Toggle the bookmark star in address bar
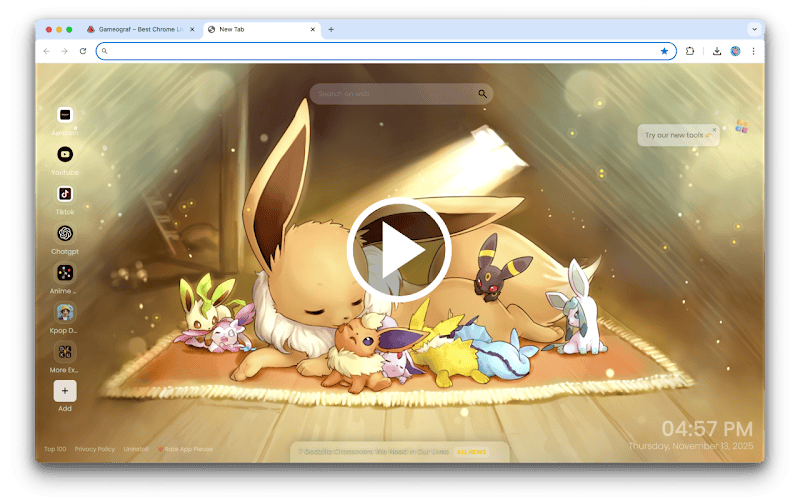800x500 pixels. tap(664, 51)
